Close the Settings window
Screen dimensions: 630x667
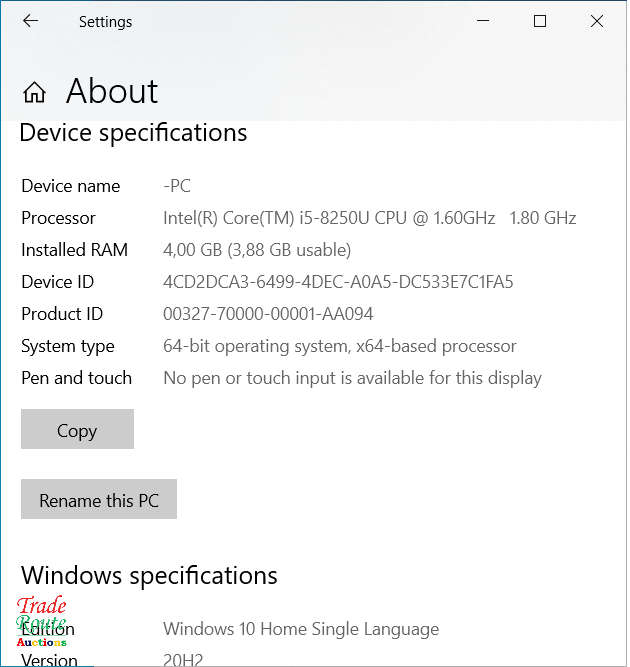(x=597, y=21)
